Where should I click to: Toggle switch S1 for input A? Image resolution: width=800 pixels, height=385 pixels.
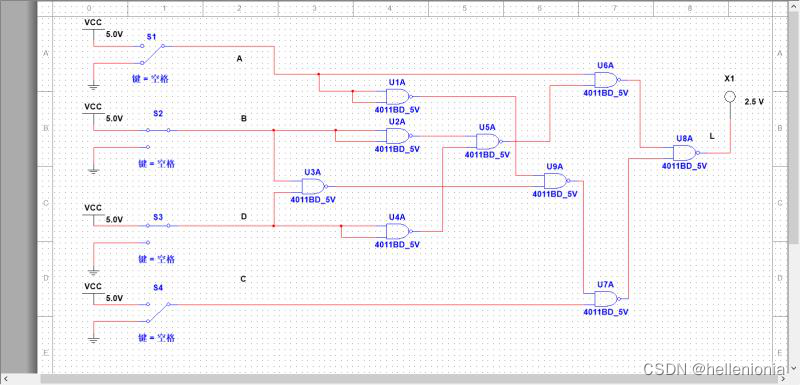[x=153, y=54]
